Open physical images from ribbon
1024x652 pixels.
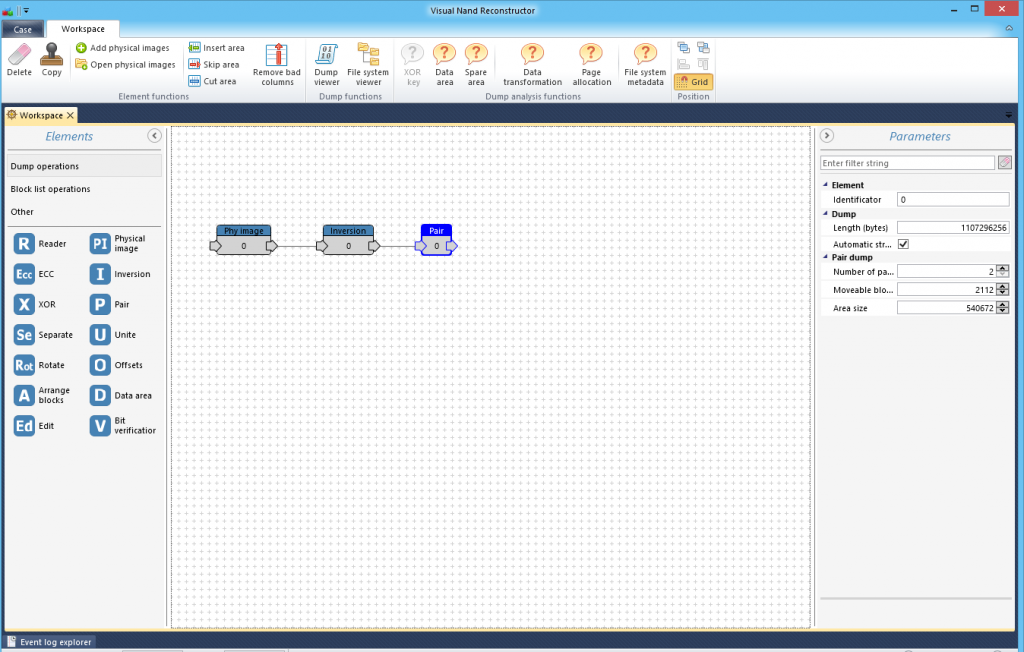point(125,65)
